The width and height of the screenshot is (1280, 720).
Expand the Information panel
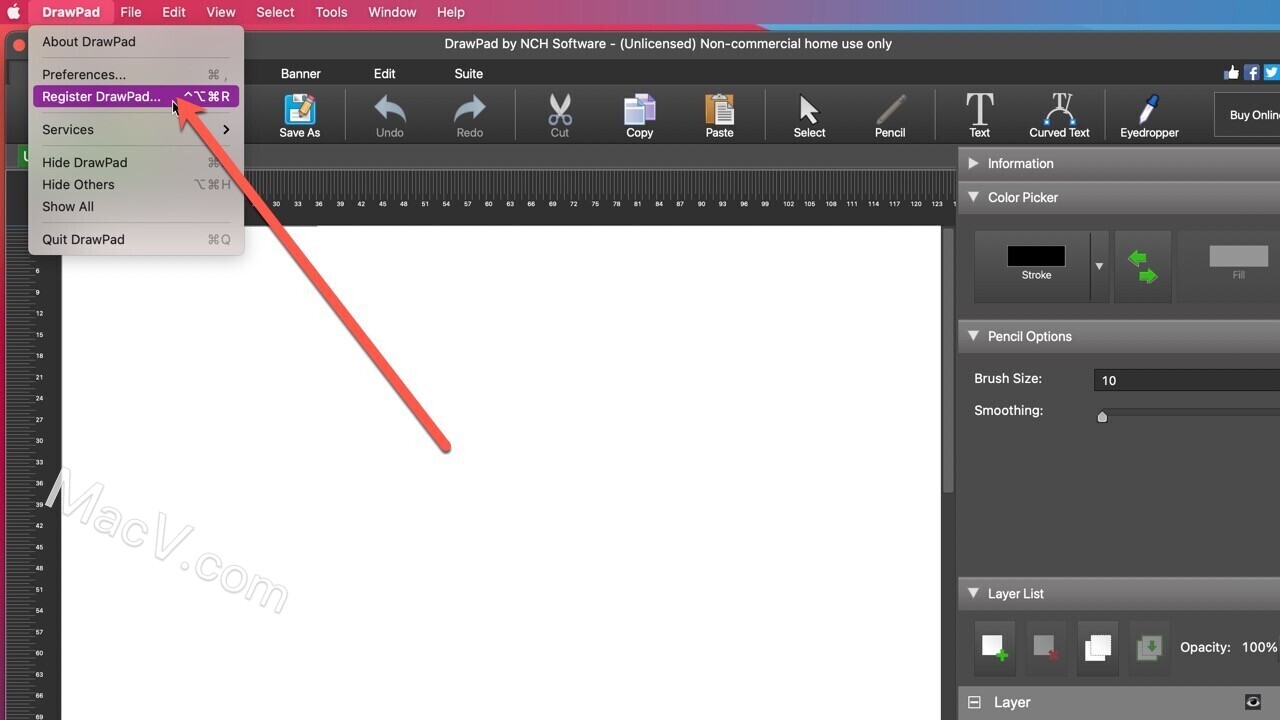coord(973,163)
